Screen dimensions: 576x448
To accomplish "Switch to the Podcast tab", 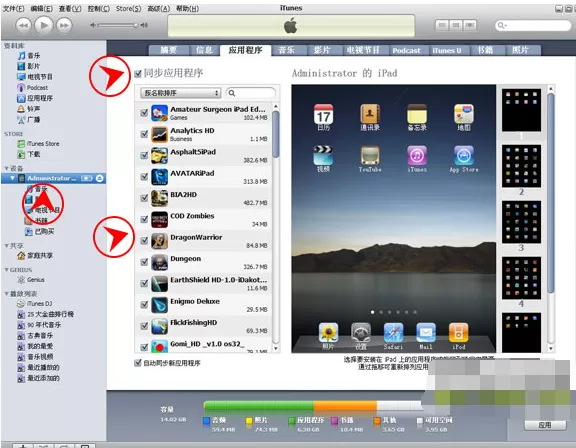I will (x=406, y=50).
